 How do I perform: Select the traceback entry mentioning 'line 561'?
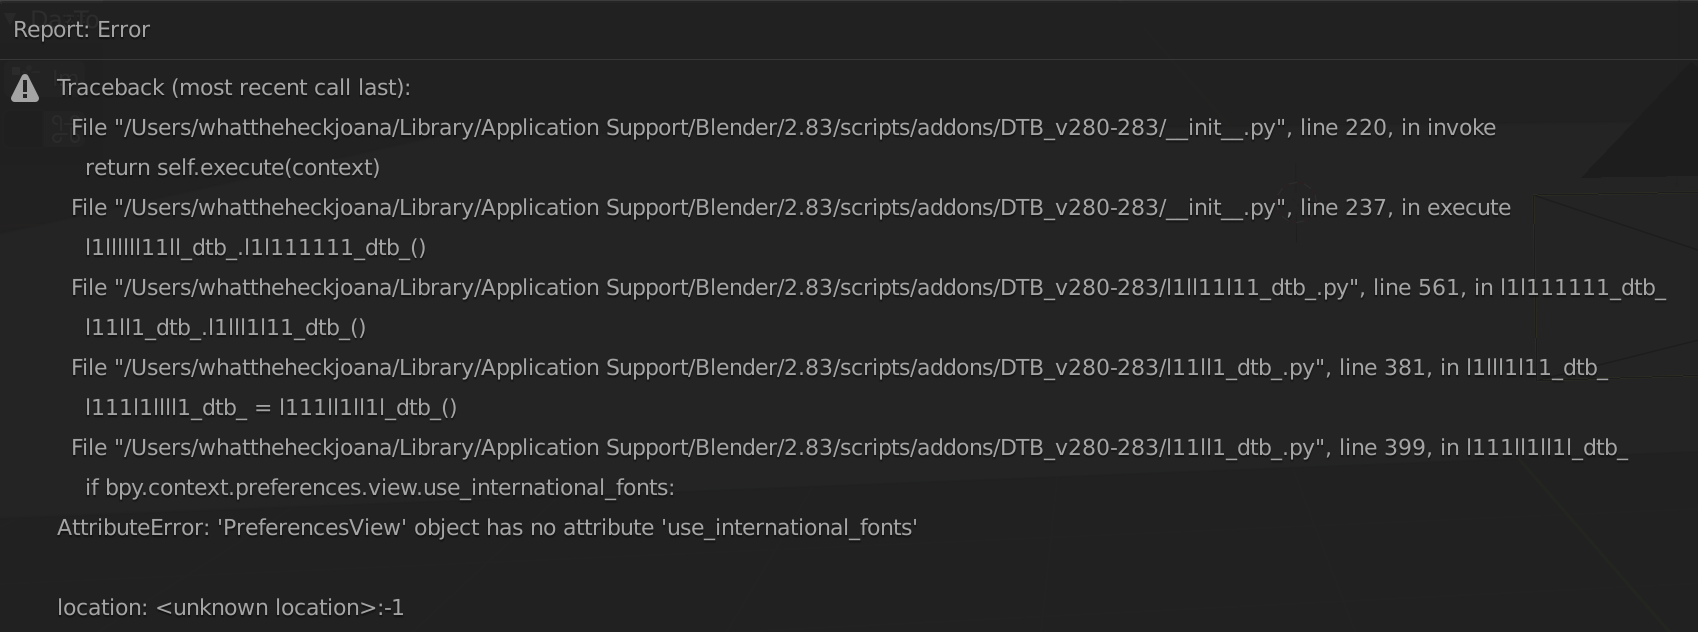click(x=869, y=288)
